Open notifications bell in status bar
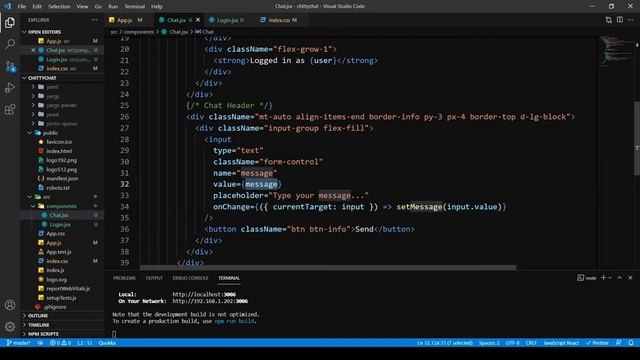This screenshot has height=360, width=640. (x=631, y=343)
